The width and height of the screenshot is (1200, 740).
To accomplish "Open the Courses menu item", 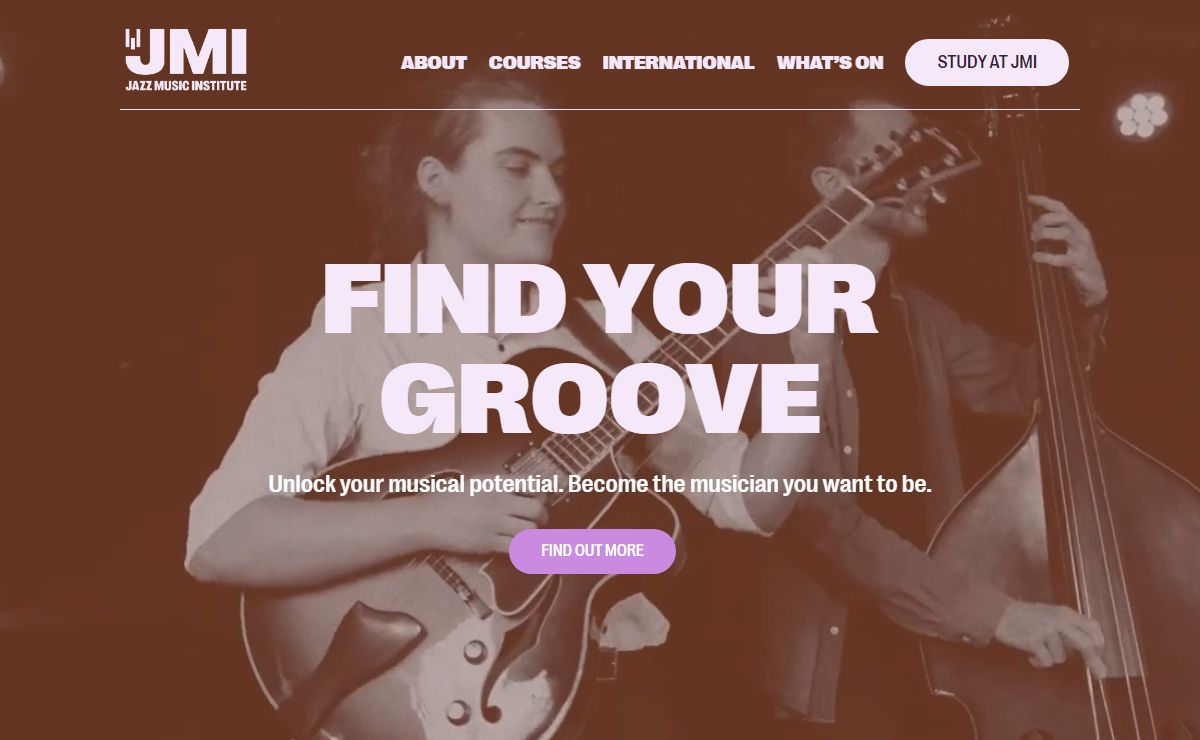I will pyautogui.click(x=534, y=62).
